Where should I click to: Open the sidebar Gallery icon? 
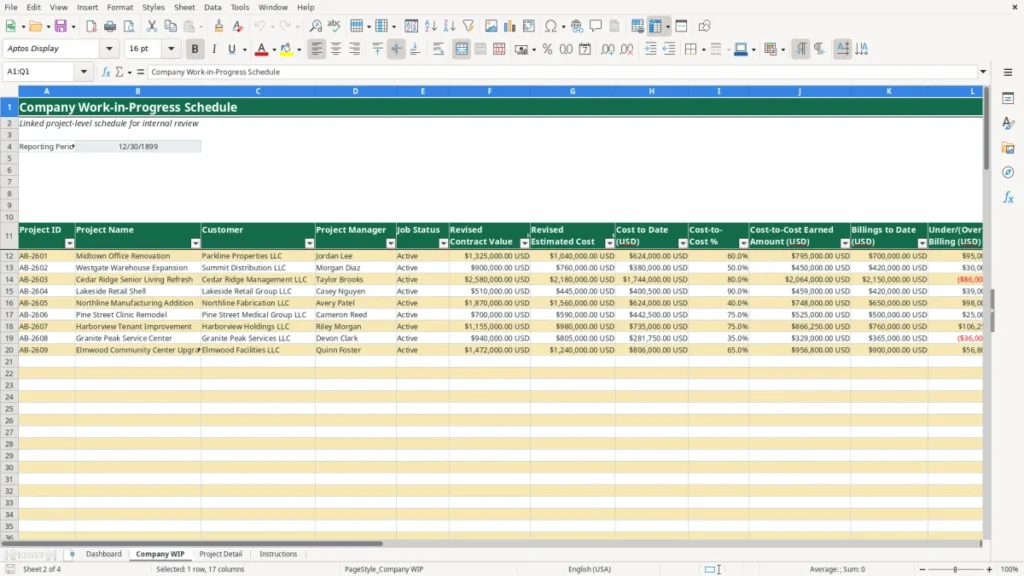tap(1008, 148)
